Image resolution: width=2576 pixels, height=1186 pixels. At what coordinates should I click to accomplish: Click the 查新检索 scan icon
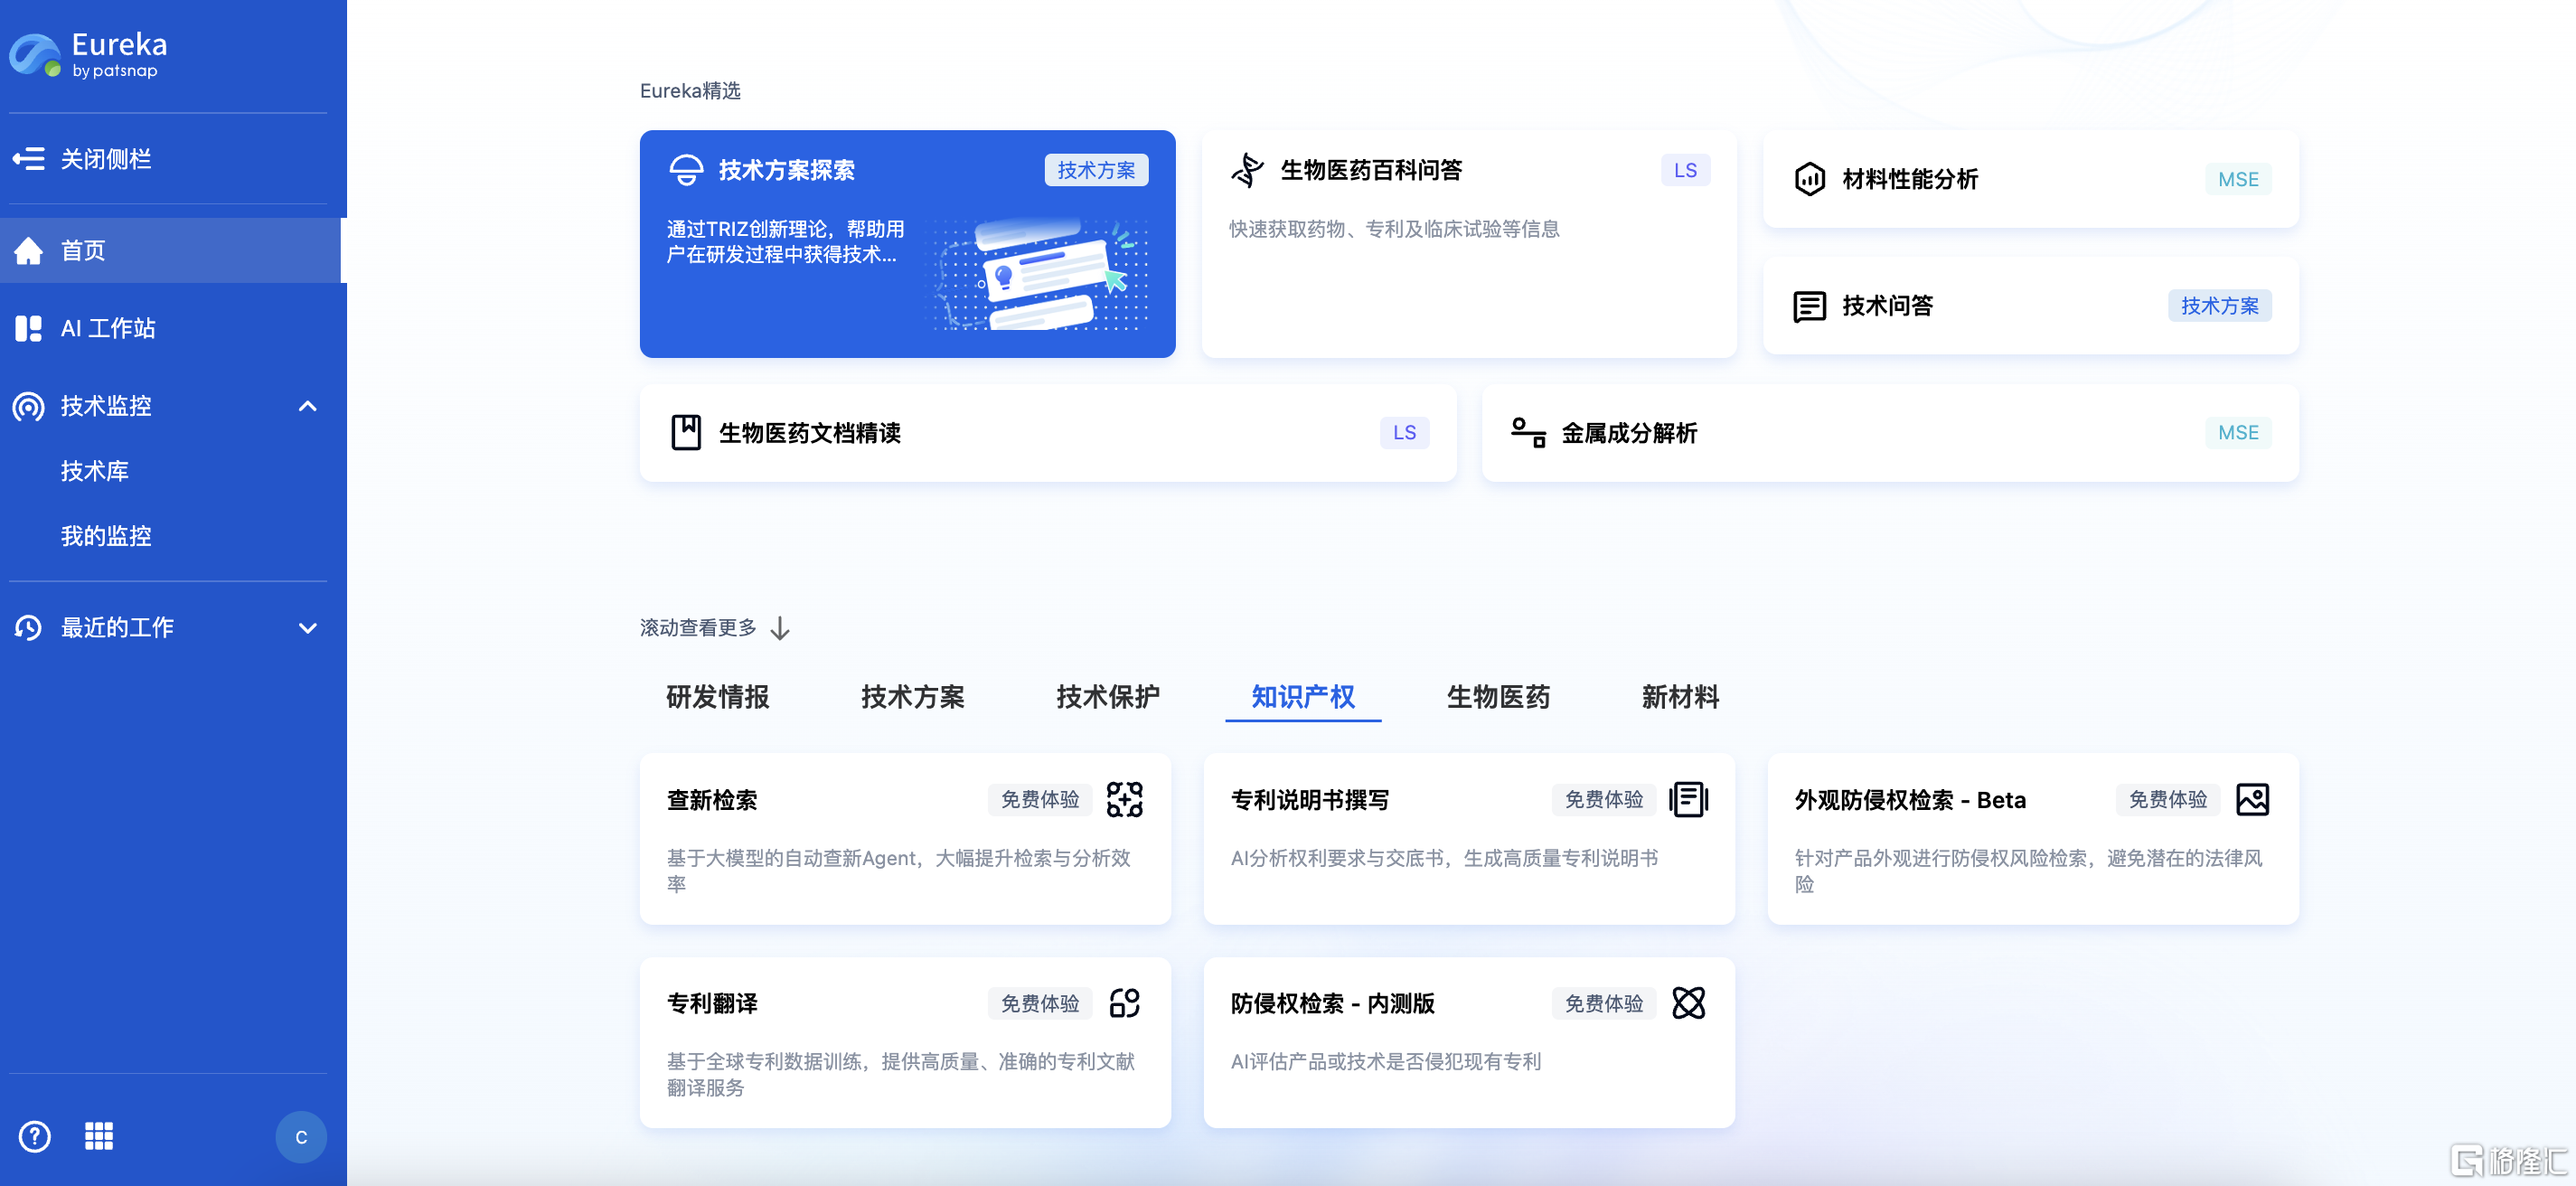[1125, 800]
